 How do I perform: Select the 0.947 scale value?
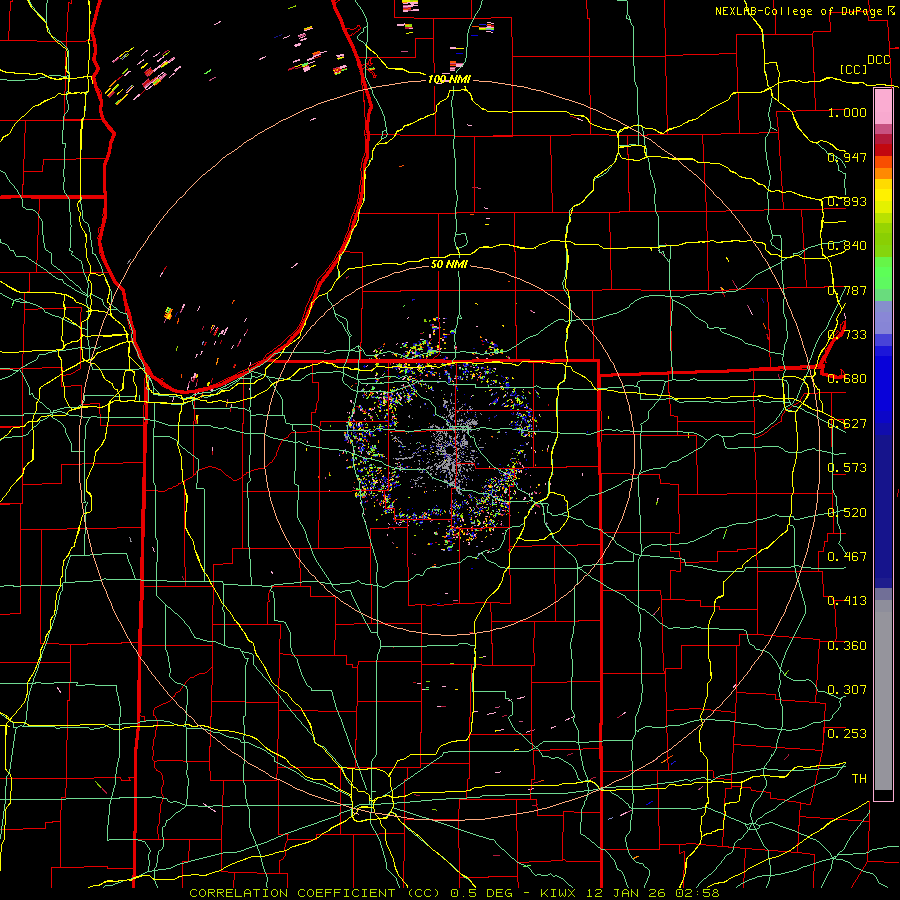[847, 157]
